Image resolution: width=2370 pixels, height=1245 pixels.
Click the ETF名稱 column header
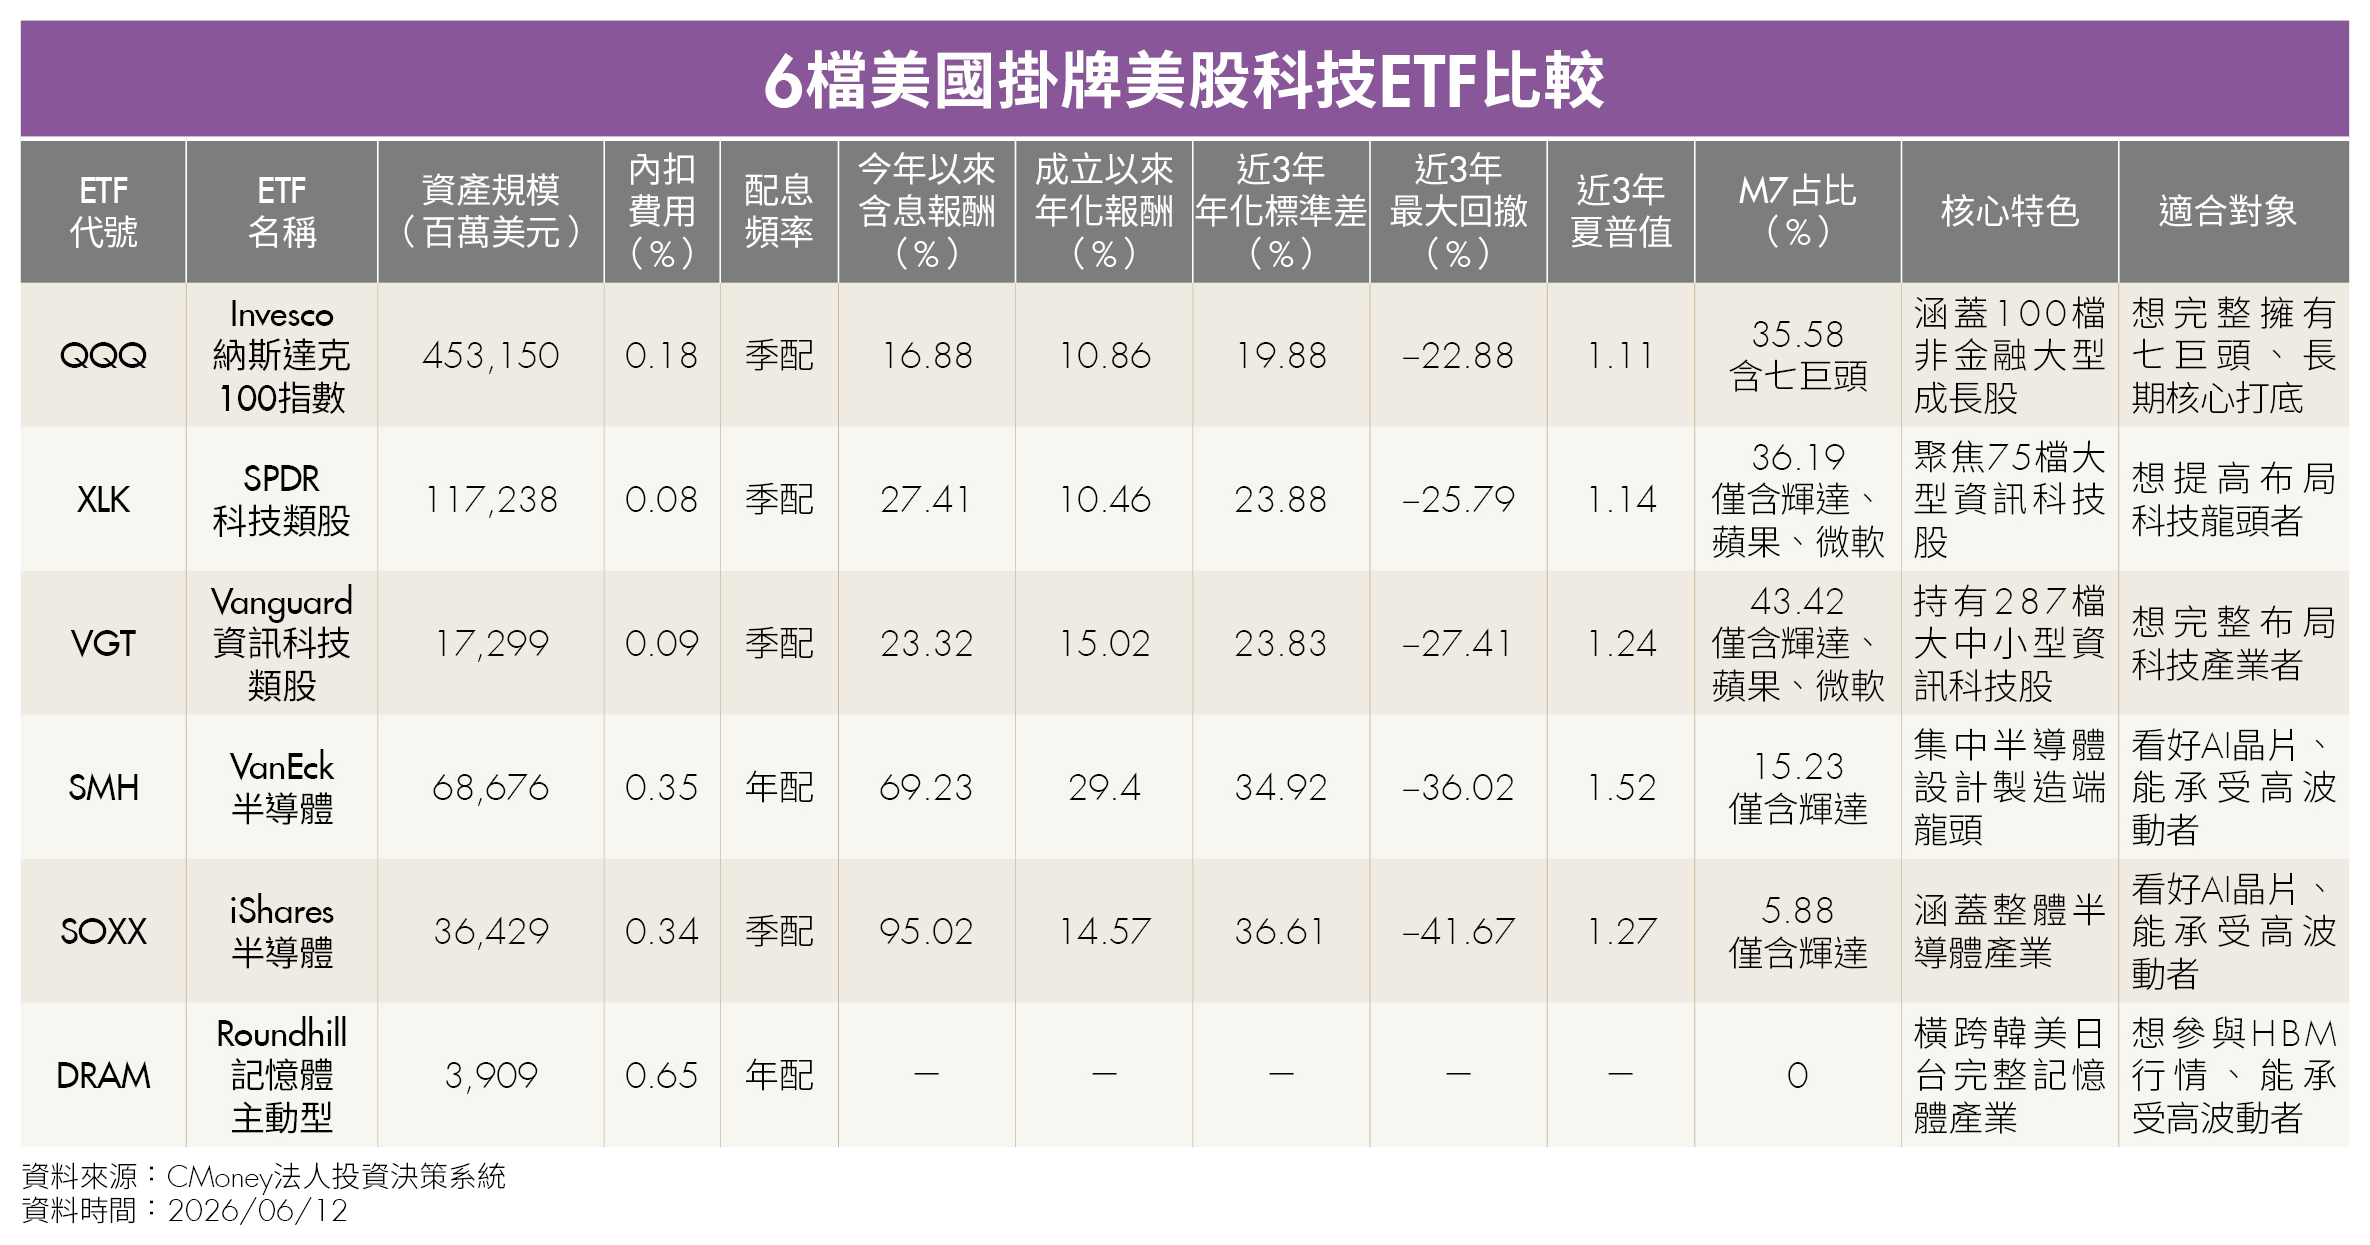tap(281, 211)
